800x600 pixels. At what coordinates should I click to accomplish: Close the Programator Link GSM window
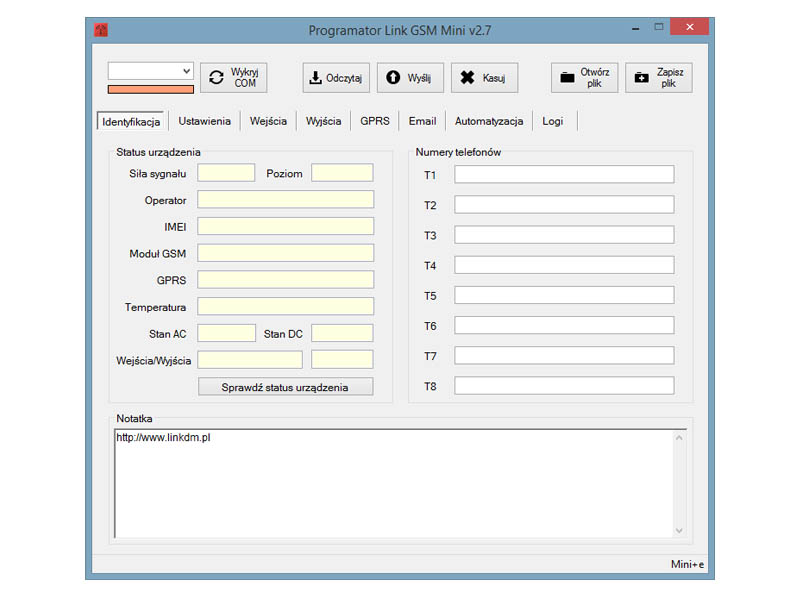(690, 27)
